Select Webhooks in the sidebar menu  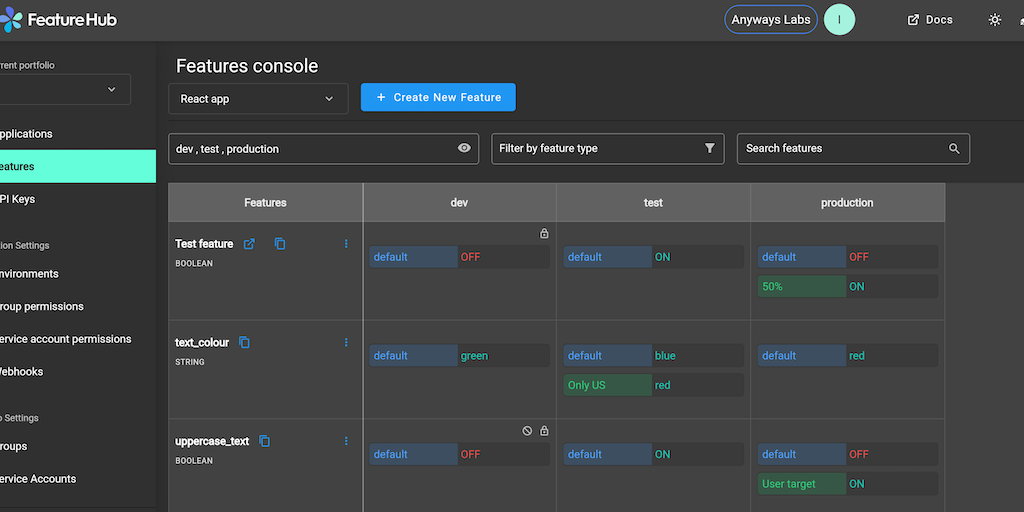coord(22,372)
